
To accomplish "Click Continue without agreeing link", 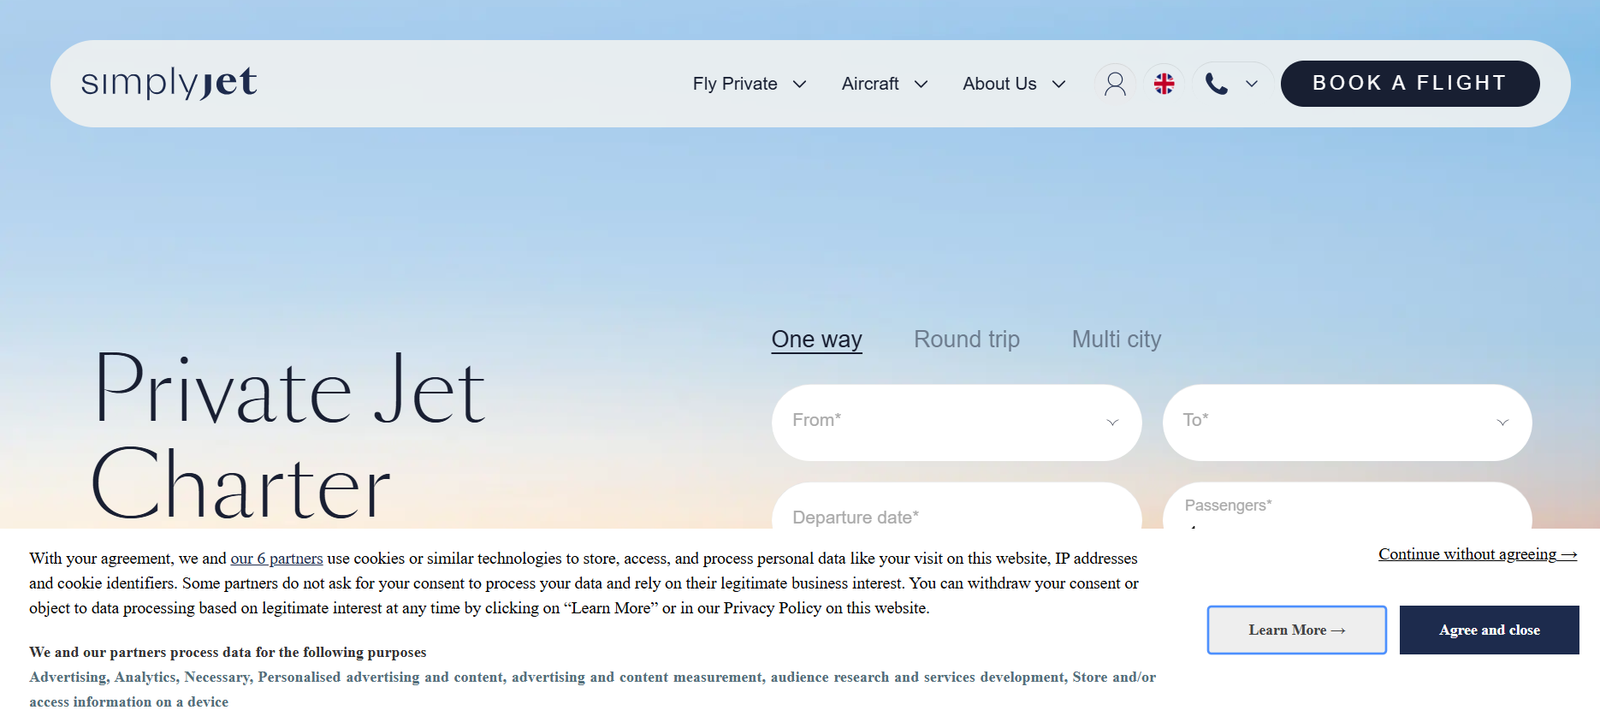I will (x=1477, y=554).
